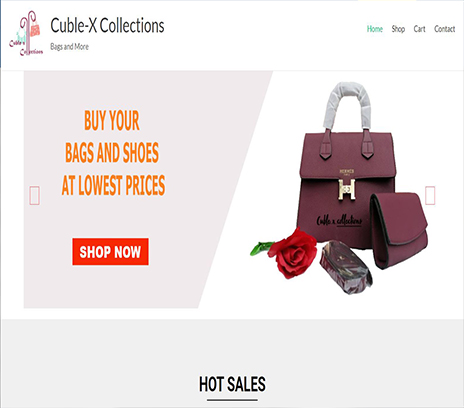Click the Cuble-X Collections logo image

coord(26,33)
